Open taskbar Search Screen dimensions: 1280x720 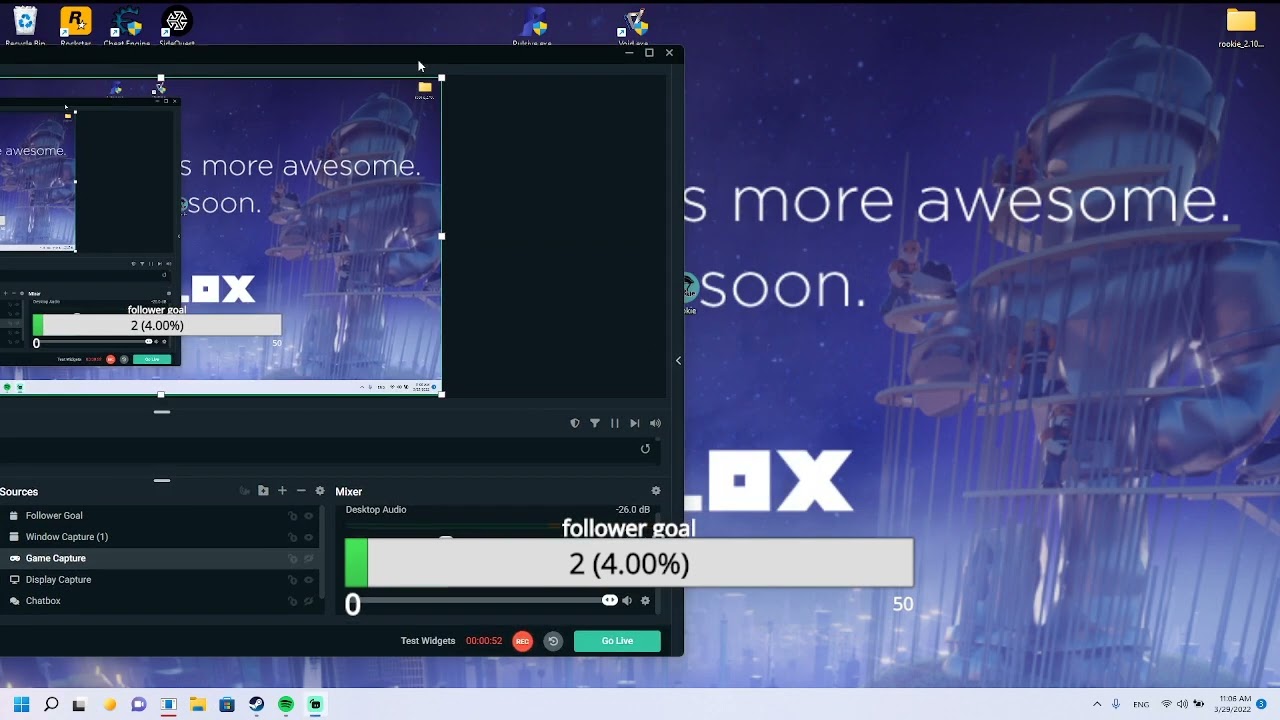coord(51,705)
